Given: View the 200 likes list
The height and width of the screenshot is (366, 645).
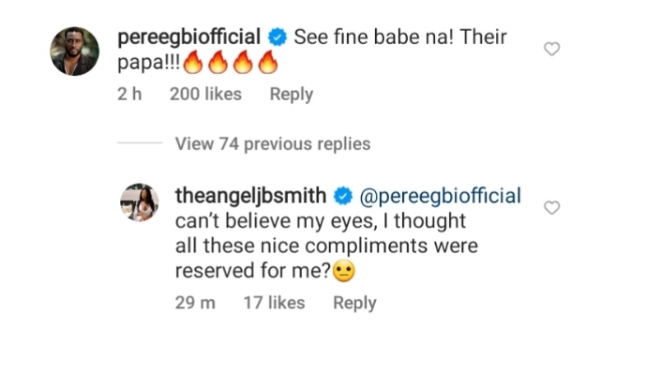Looking at the screenshot, I should click(206, 94).
